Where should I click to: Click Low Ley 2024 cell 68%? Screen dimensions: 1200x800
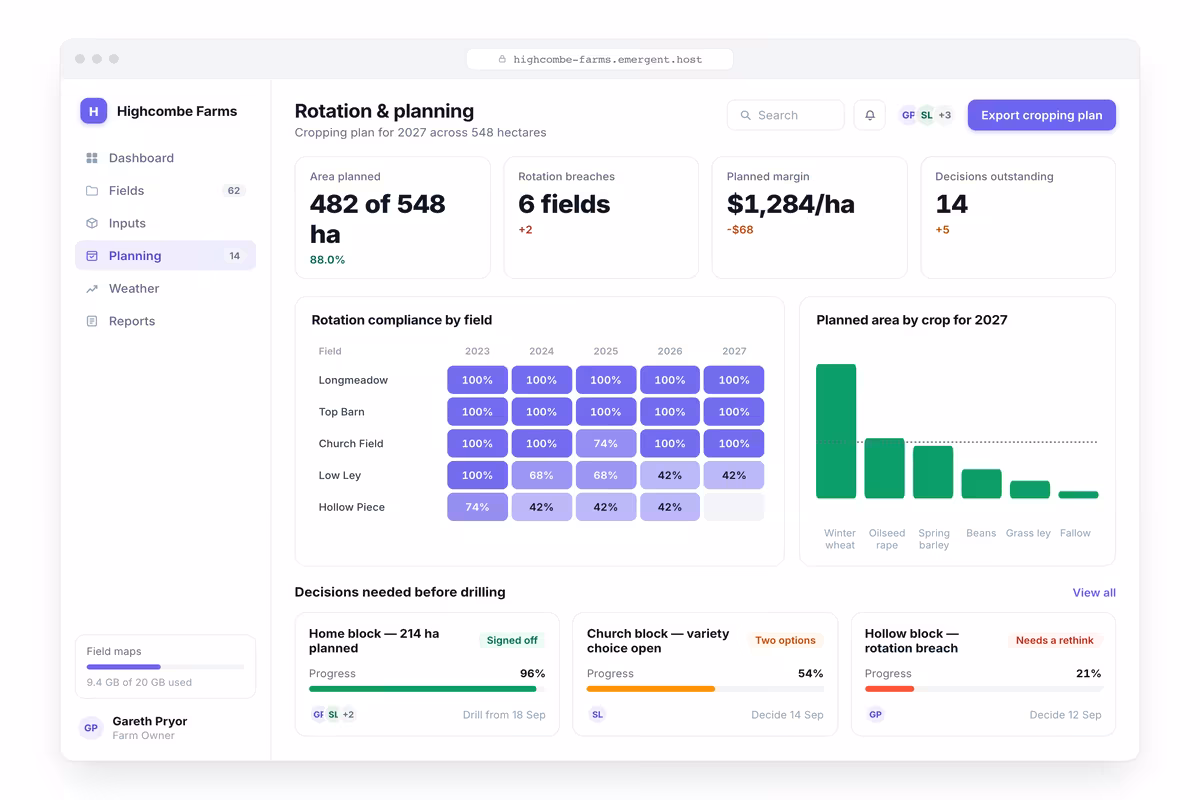(x=542, y=475)
